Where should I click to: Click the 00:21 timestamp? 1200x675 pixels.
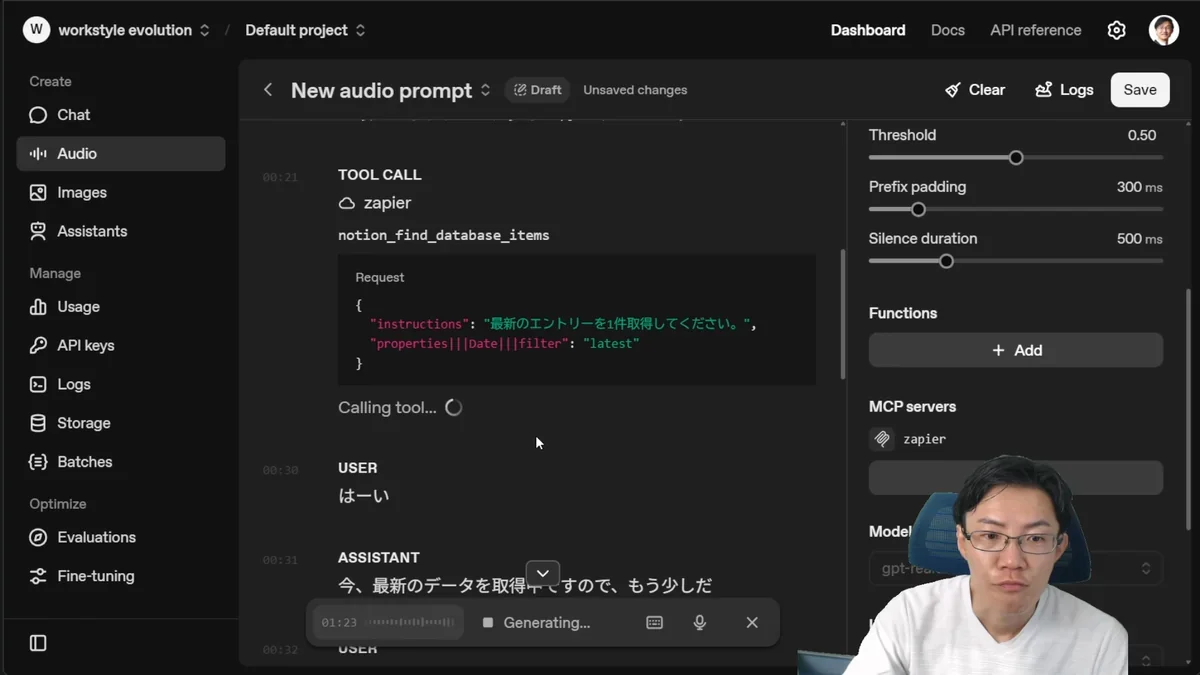pyautogui.click(x=280, y=177)
